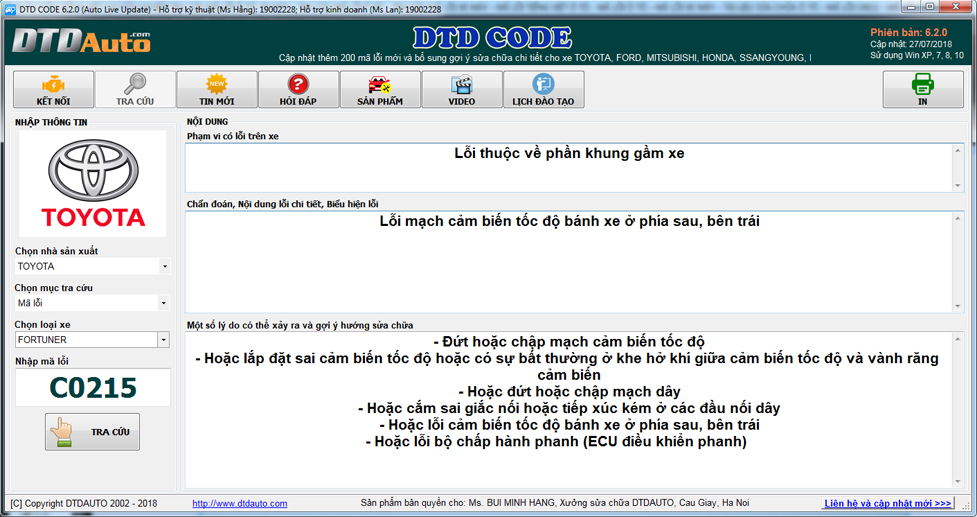Select the TRA CỨU magnifier toolbar tab
Image resolution: width=977 pixels, height=517 pixels.
coord(135,90)
